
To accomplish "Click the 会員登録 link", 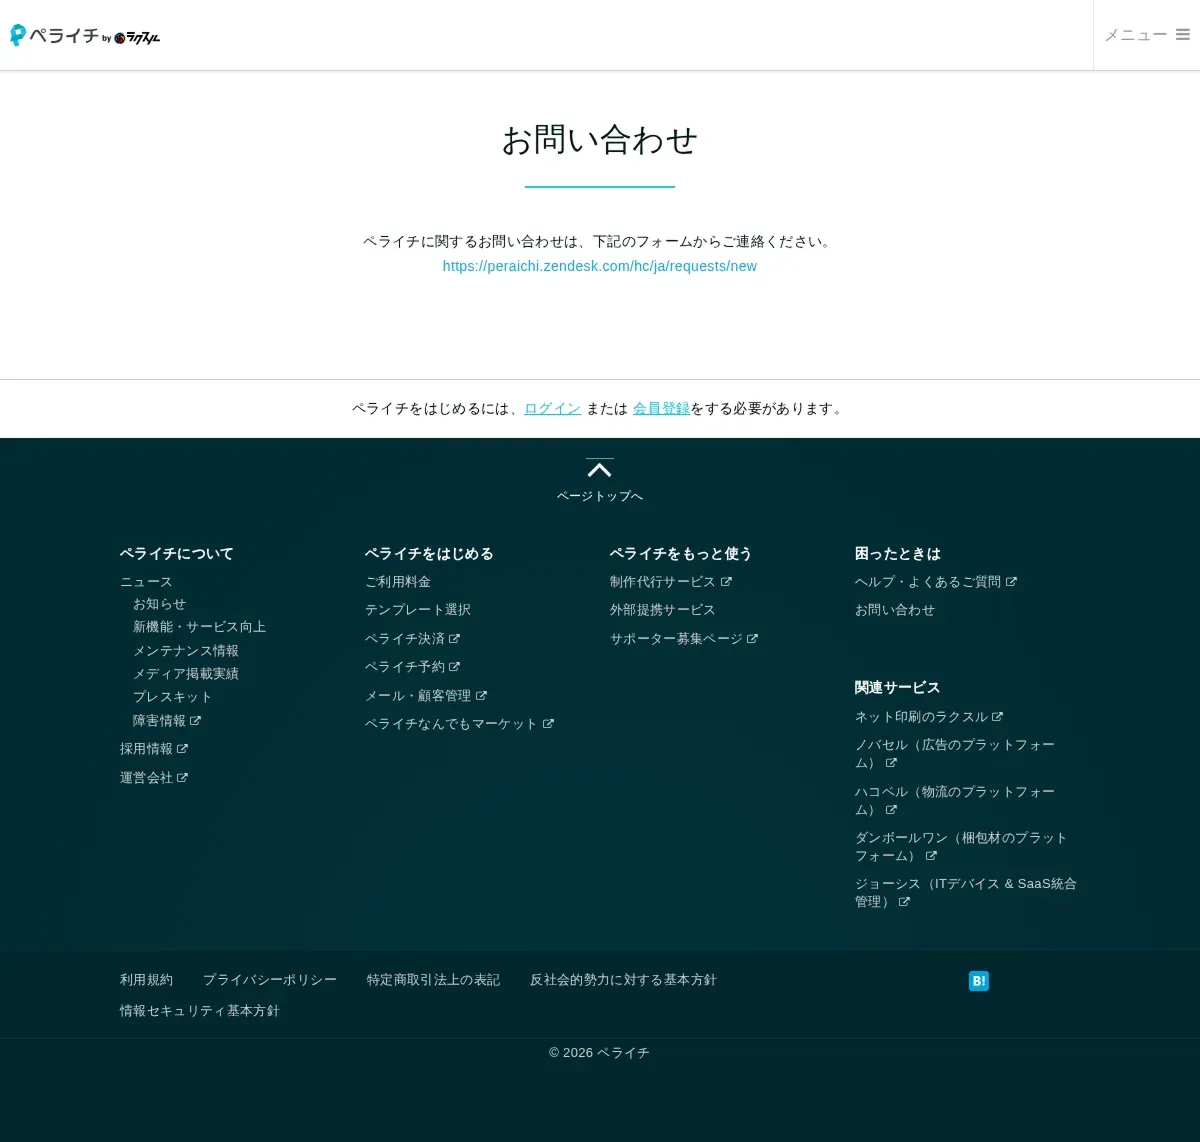I will point(661,409).
